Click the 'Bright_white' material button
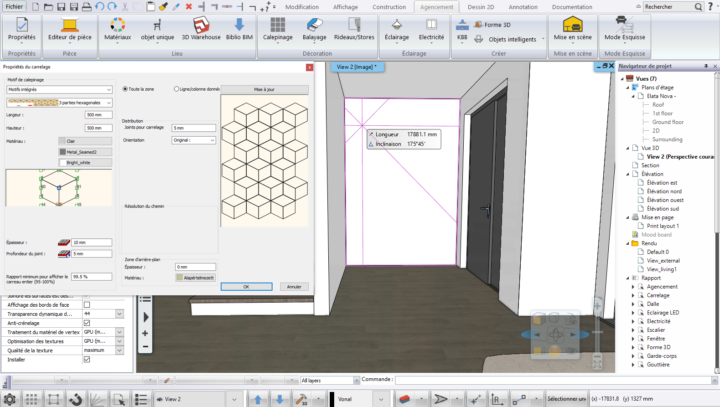 (x=85, y=163)
